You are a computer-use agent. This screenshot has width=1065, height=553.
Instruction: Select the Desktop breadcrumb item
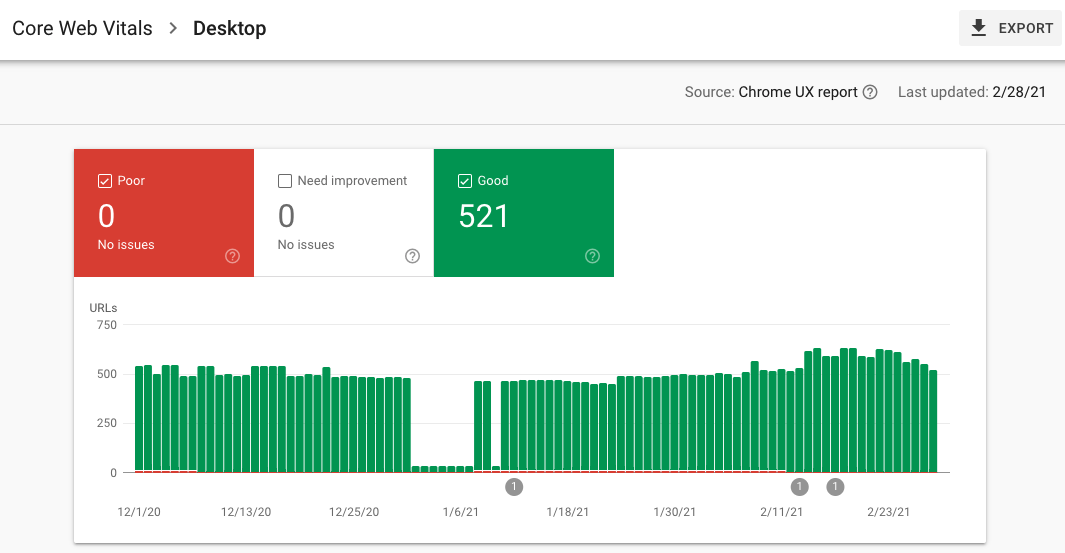coord(229,28)
